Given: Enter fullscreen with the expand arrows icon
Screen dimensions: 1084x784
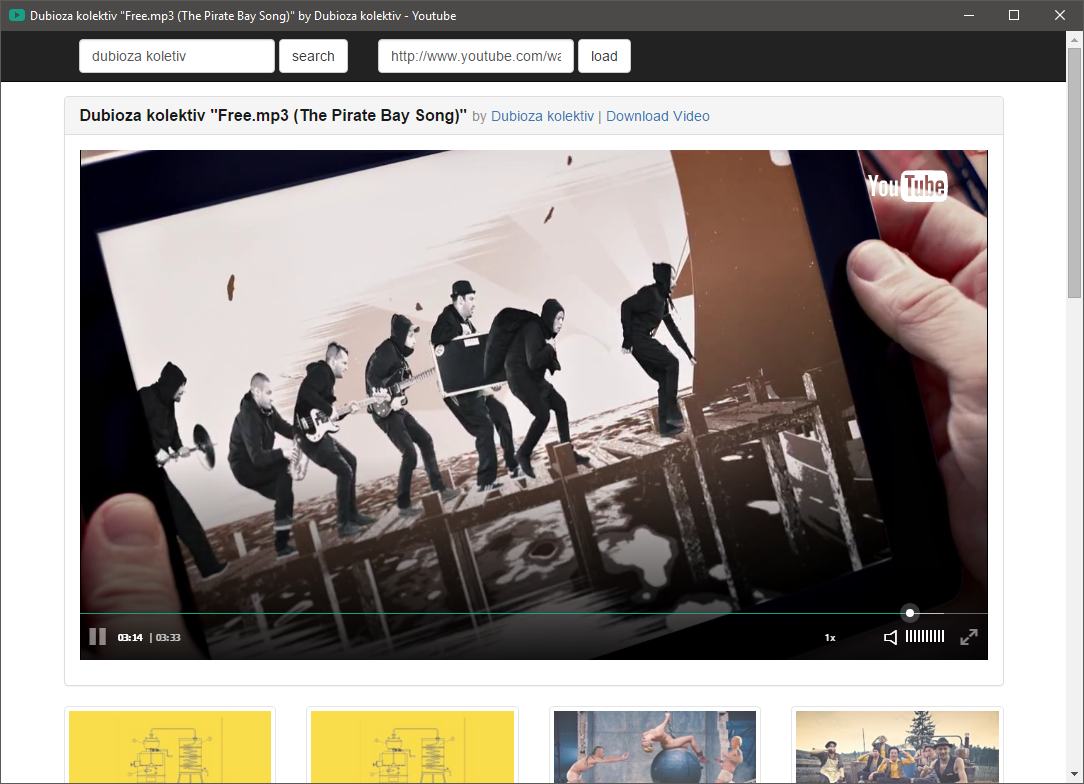Looking at the screenshot, I should point(969,637).
